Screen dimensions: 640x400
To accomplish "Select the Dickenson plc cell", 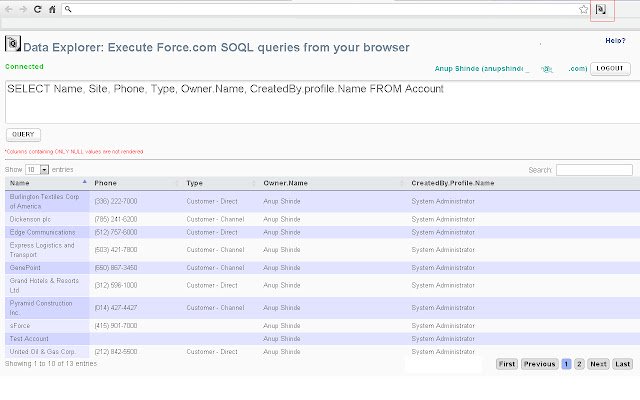I will point(47,220).
